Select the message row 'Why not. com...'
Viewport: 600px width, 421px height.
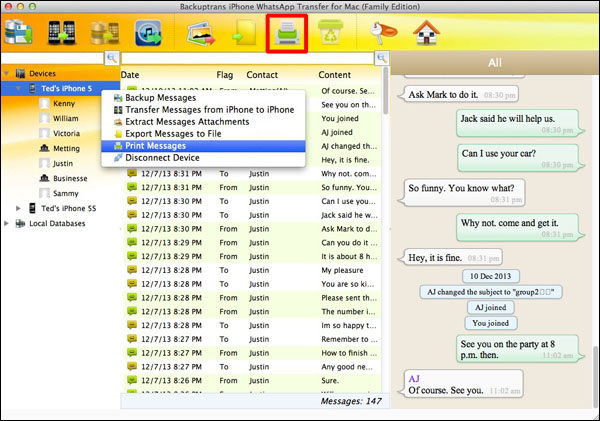[252, 174]
